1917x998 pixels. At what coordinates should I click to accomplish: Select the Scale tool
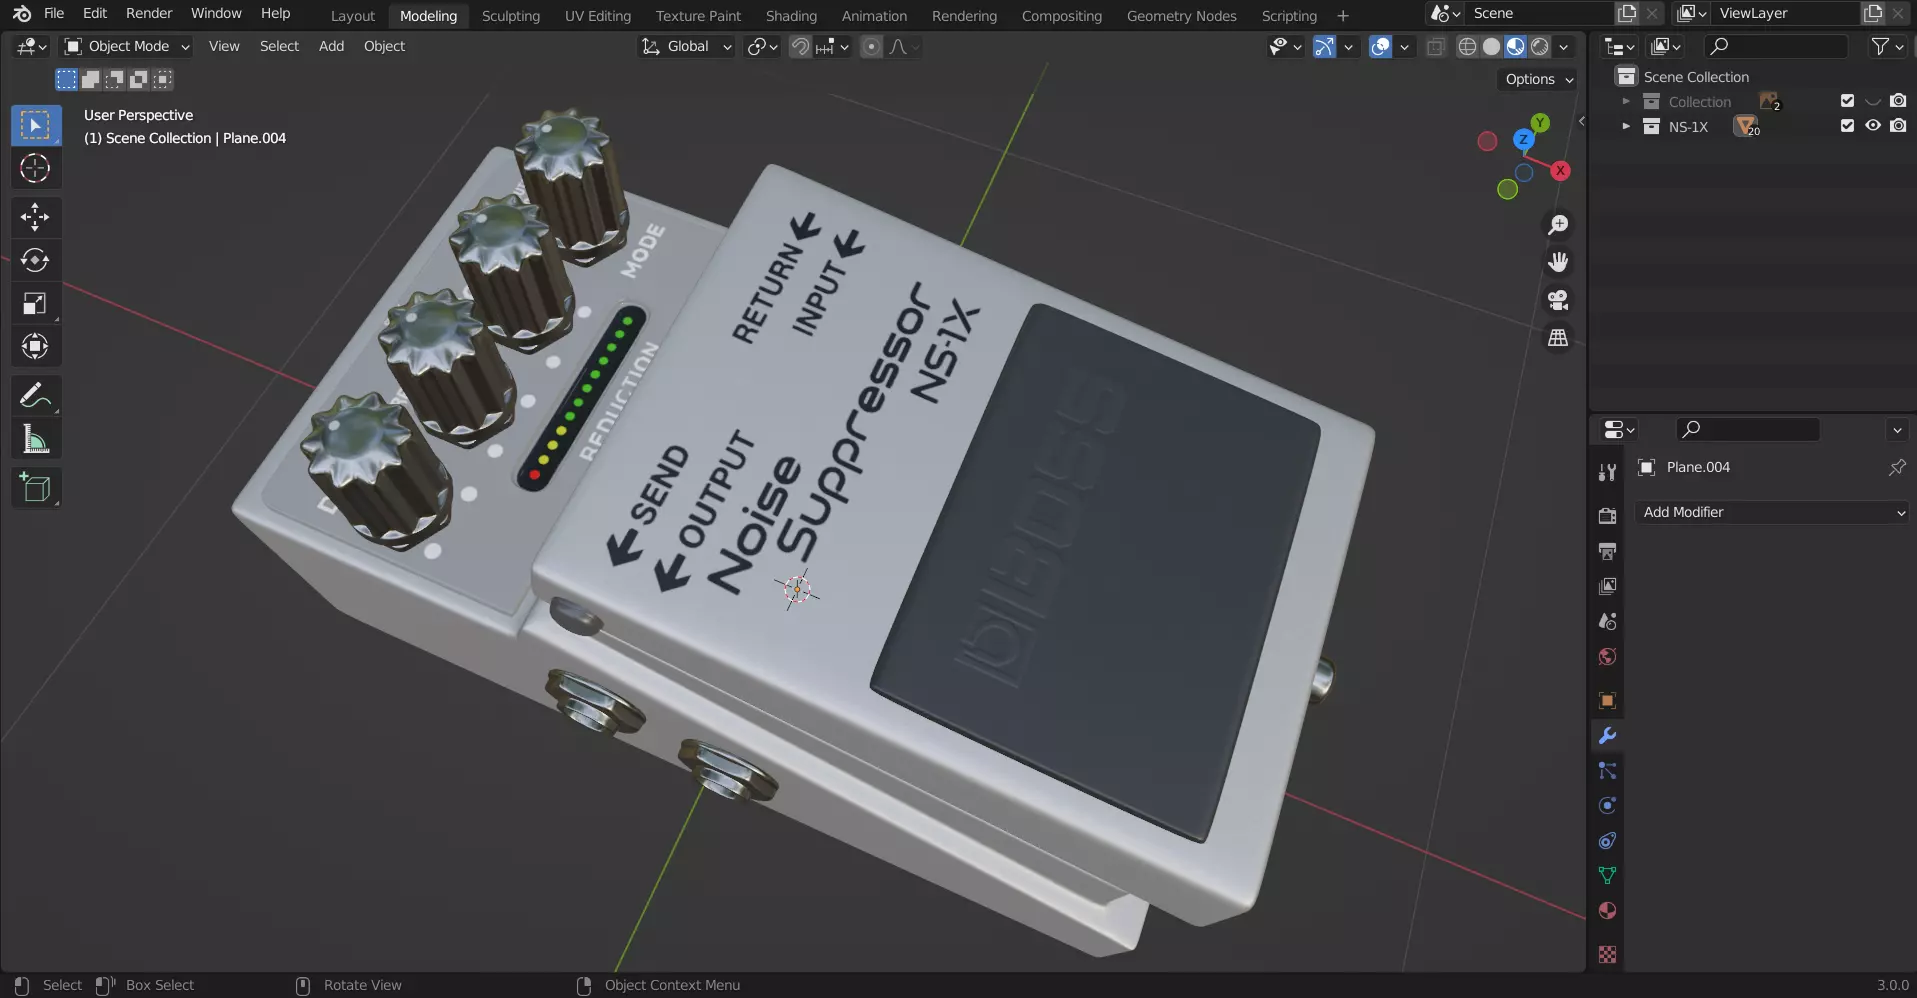tap(36, 304)
